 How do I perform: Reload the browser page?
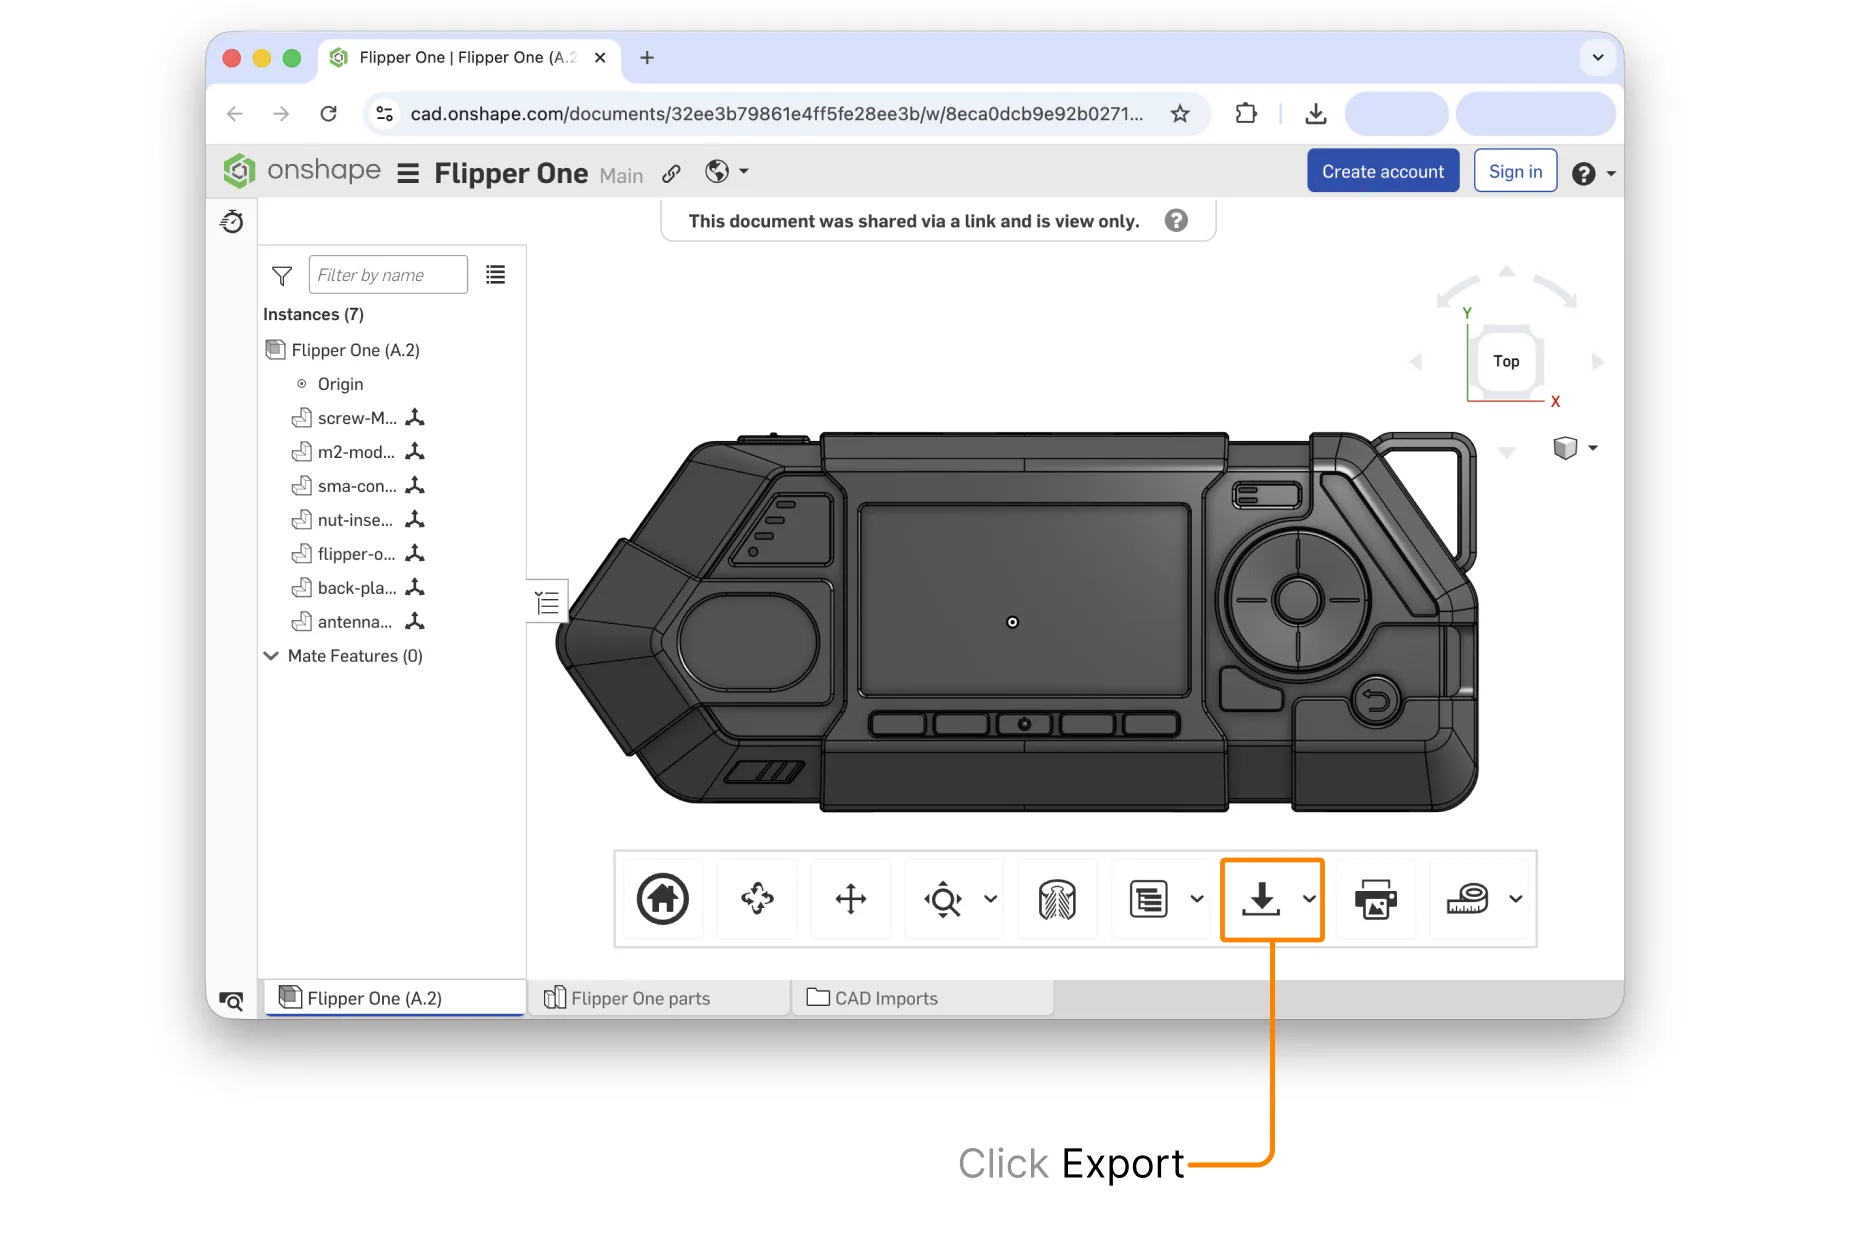pyautogui.click(x=328, y=113)
